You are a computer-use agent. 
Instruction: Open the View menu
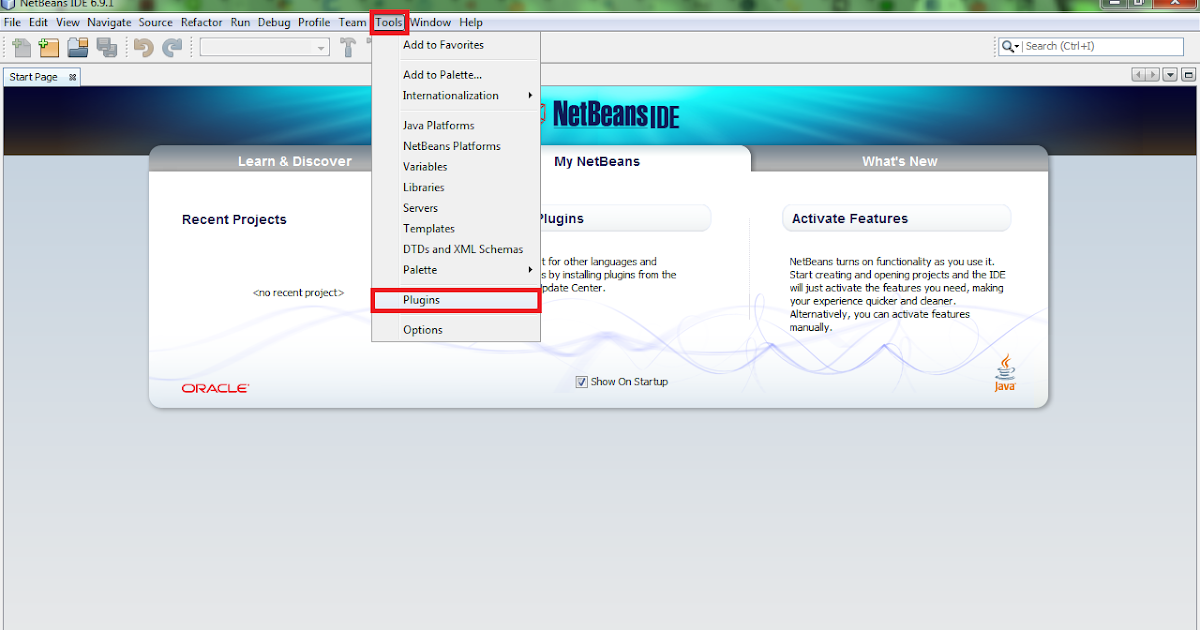68,22
